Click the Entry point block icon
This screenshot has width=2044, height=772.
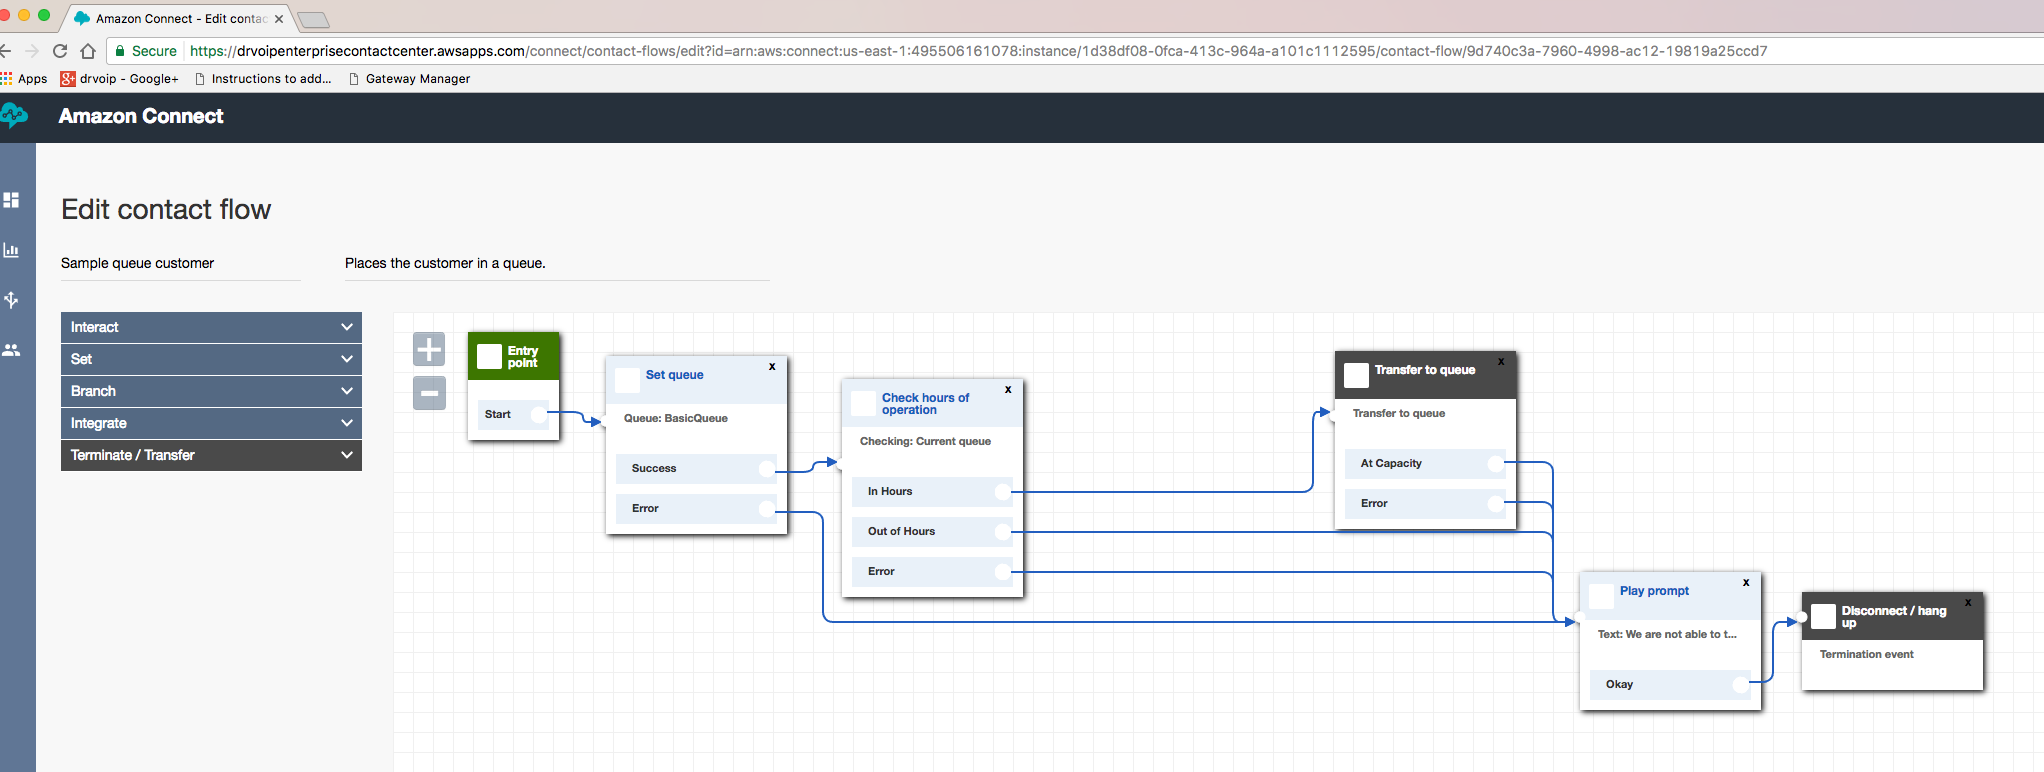pyautogui.click(x=489, y=357)
